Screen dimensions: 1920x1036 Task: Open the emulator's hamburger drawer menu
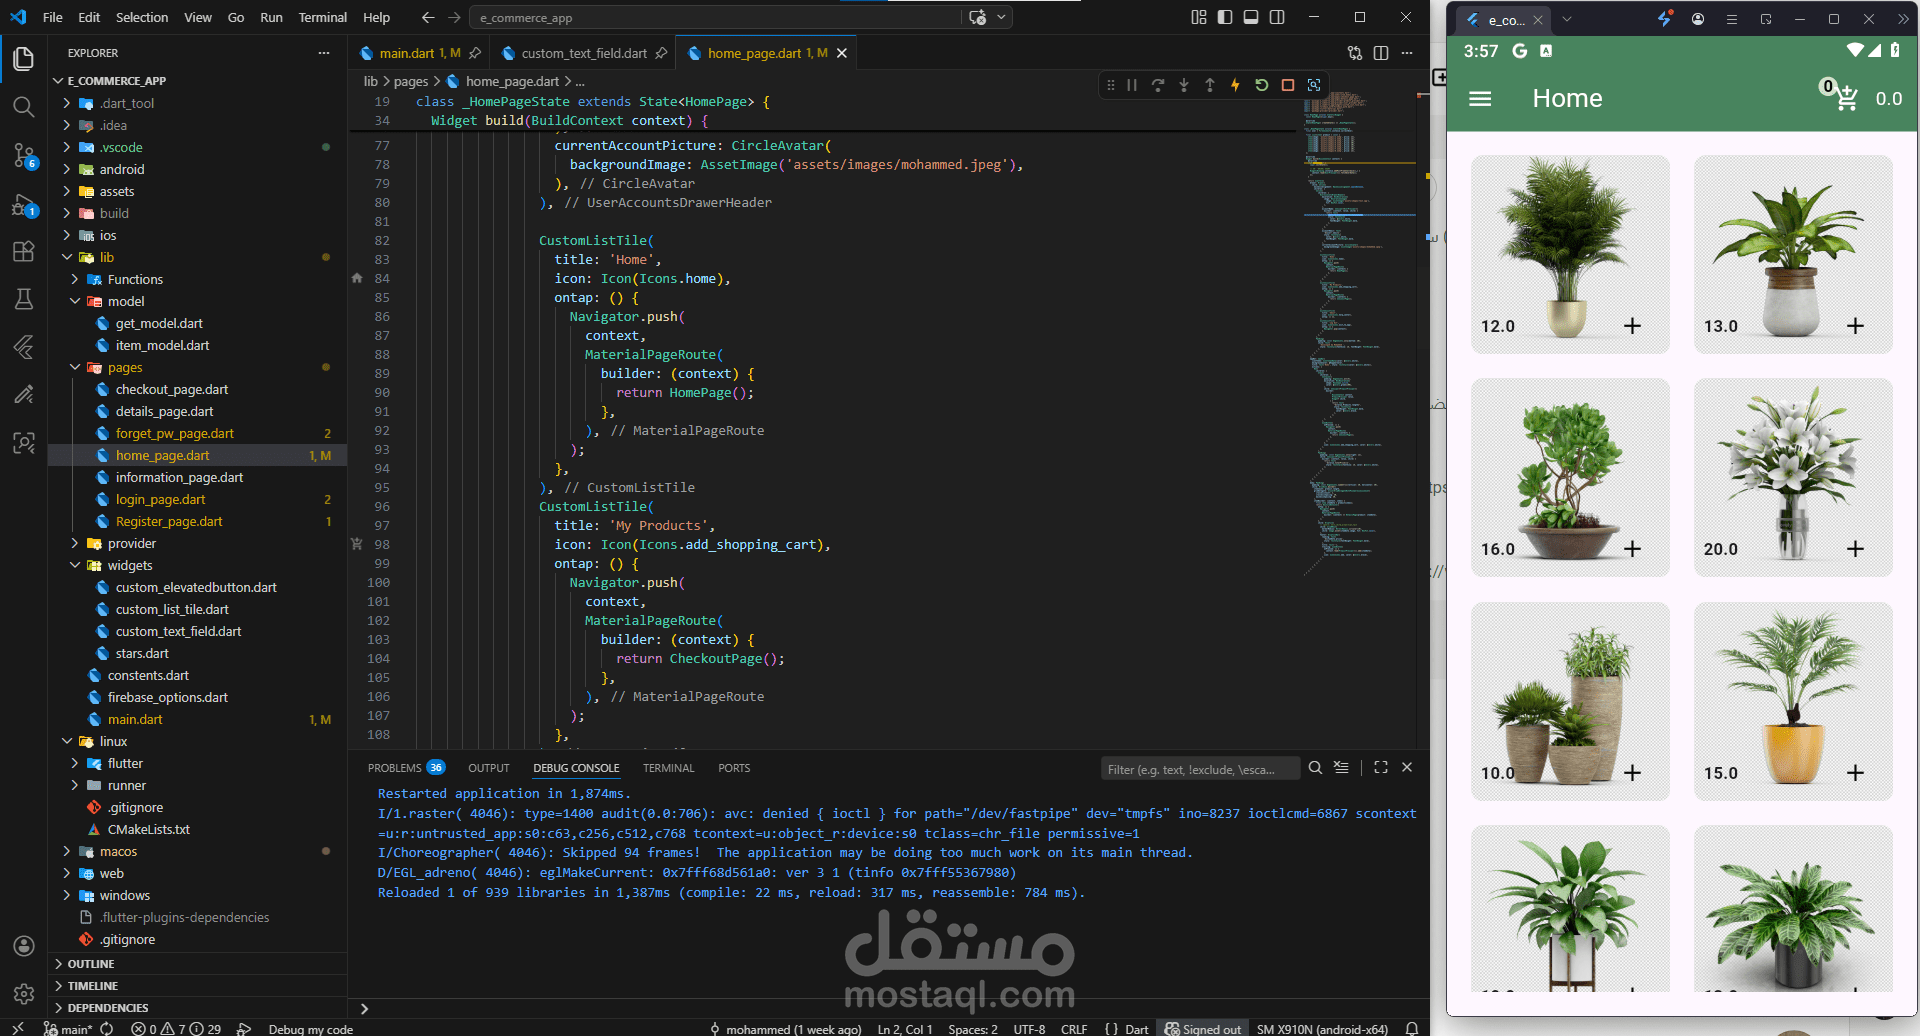point(1480,99)
